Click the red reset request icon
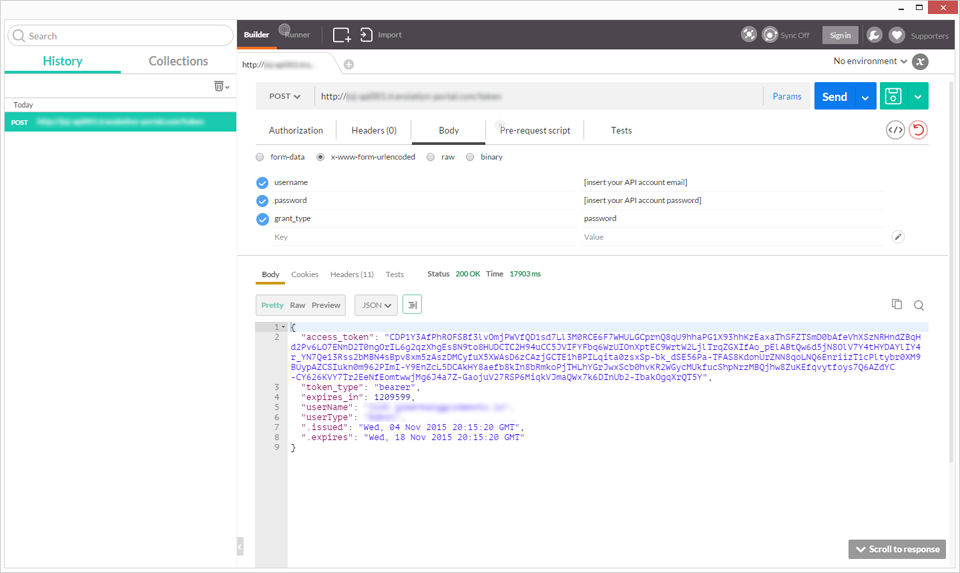The image size is (960, 573). tap(918, 130)
